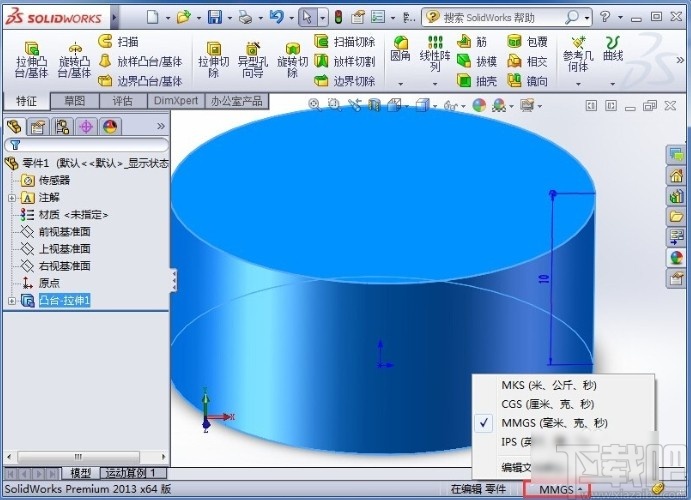Expand more FeatureManager tabs chevron
The height and width of the screenshot is (500, 691).
[161, 126]
